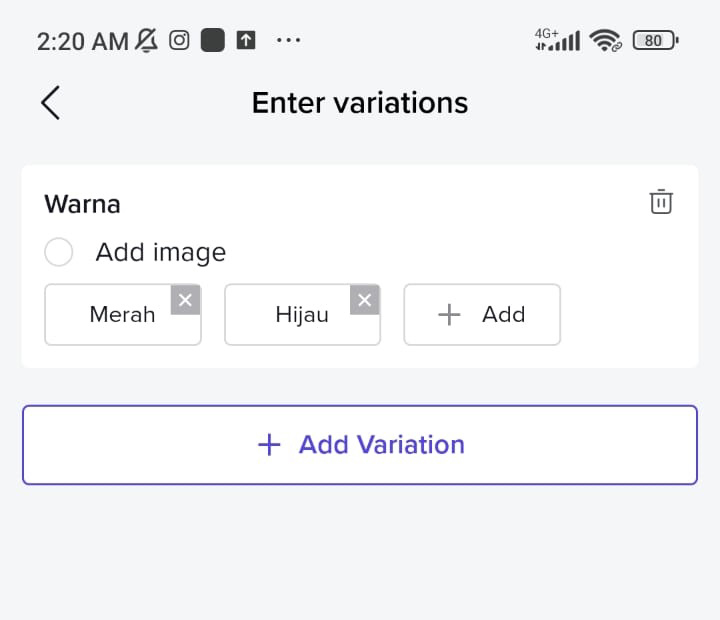Remove the Merah option

click(x=186, y=300)
